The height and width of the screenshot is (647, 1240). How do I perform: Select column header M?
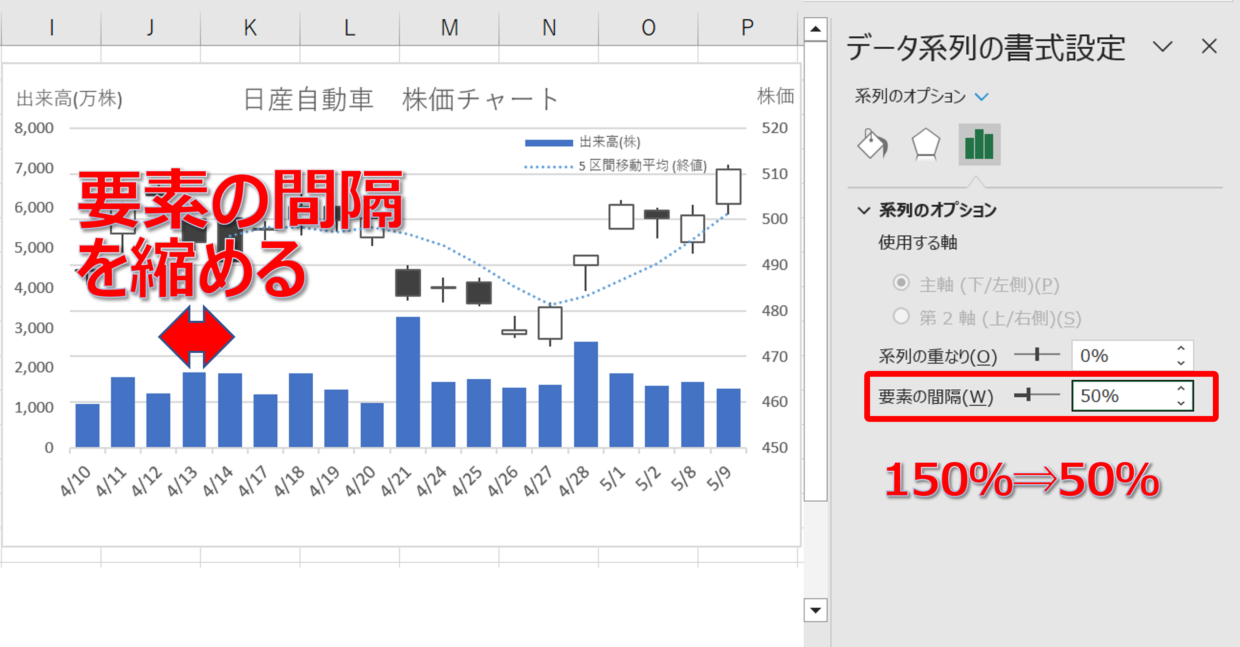[450, 29]
